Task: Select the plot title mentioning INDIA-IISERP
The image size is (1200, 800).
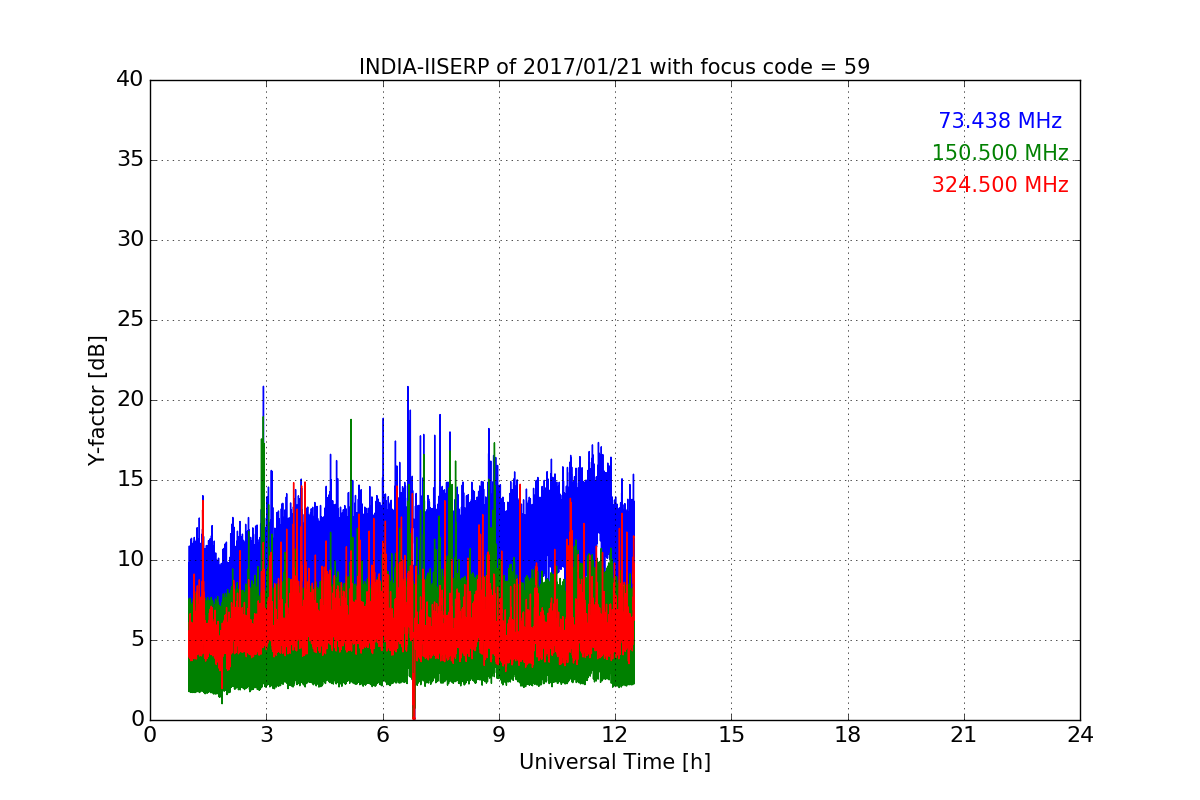Action: click(614, 67)
